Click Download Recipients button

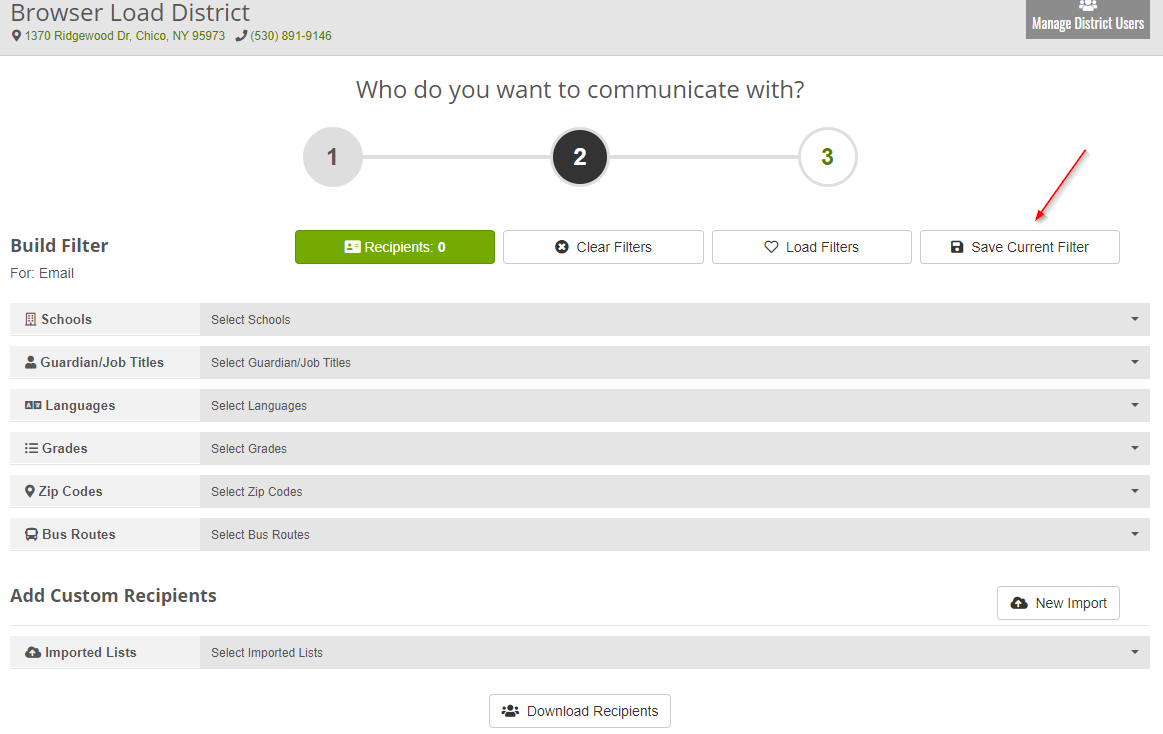(x=580, y=711)
